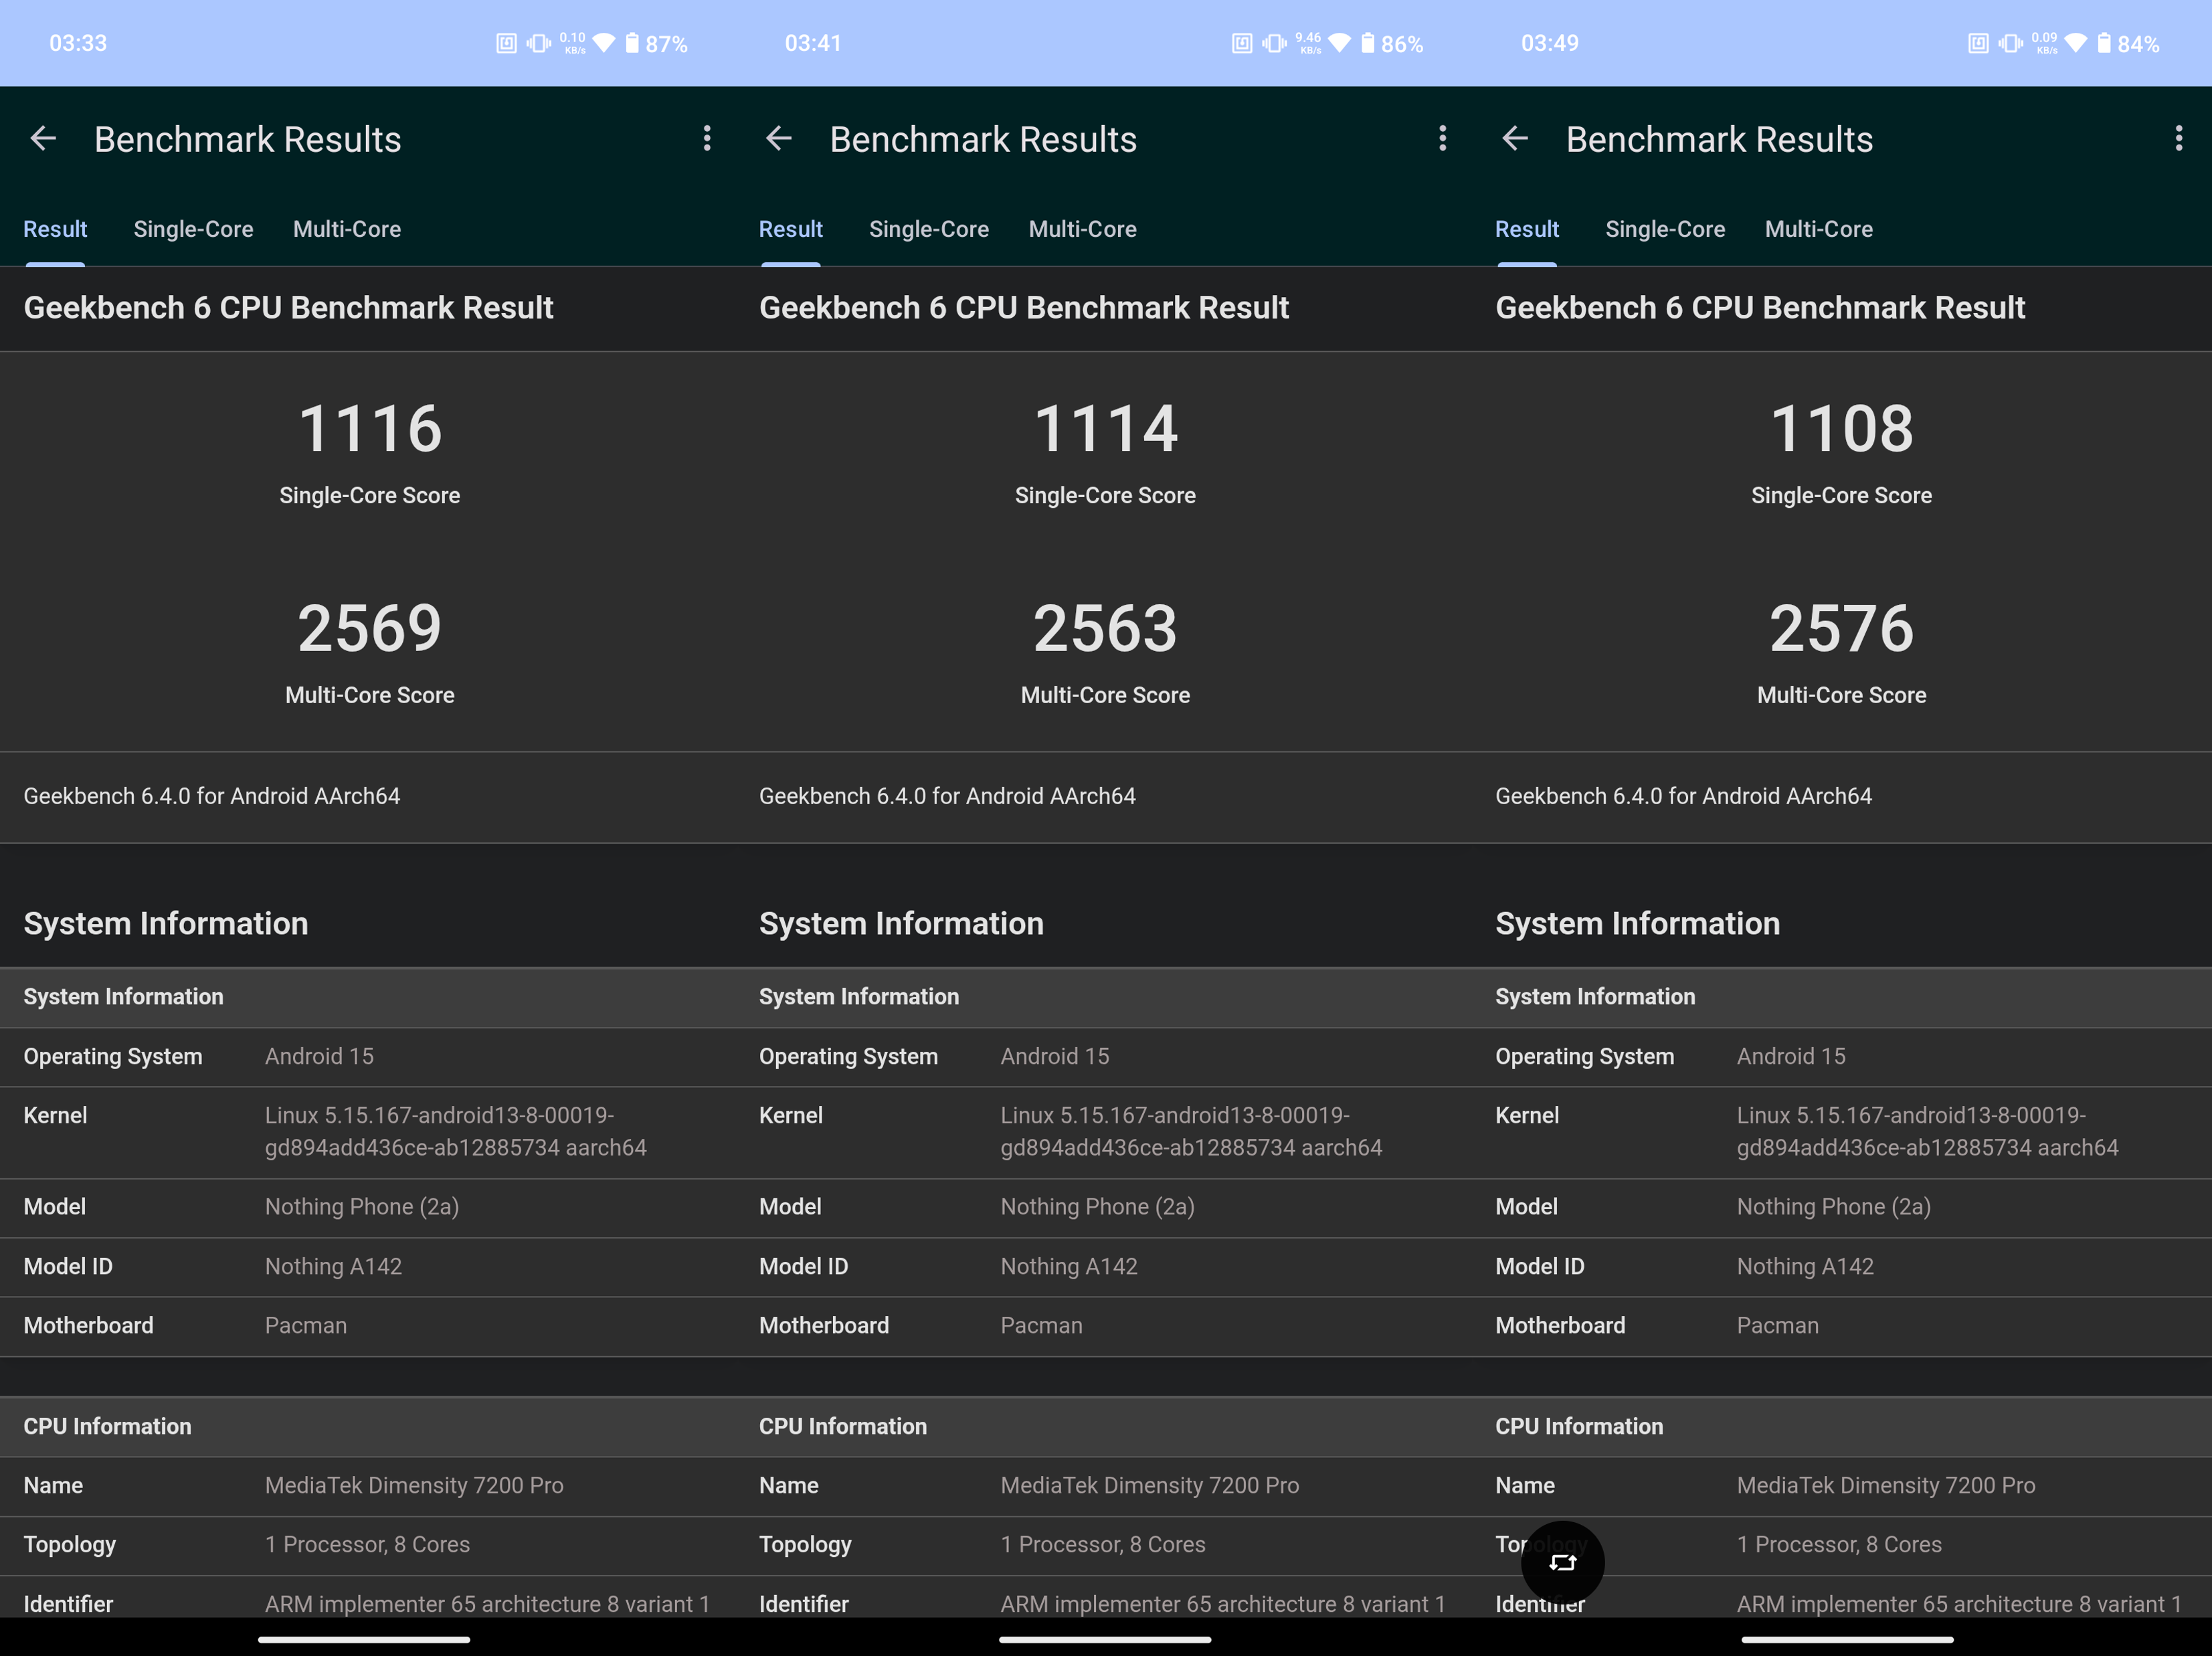2212x1656 pixels.
Task: Tap back arrow in first Benchmark Results panel
Action: [43, 138]
